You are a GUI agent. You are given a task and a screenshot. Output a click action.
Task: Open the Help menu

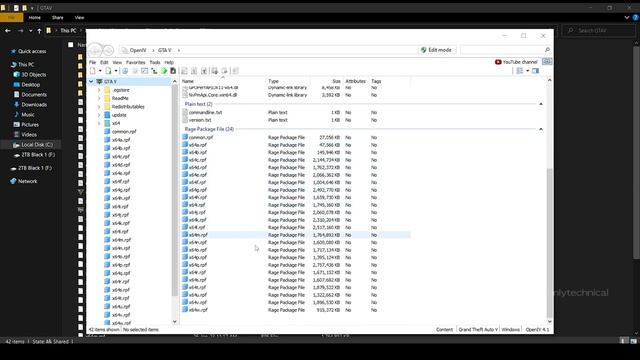[169, 62]
